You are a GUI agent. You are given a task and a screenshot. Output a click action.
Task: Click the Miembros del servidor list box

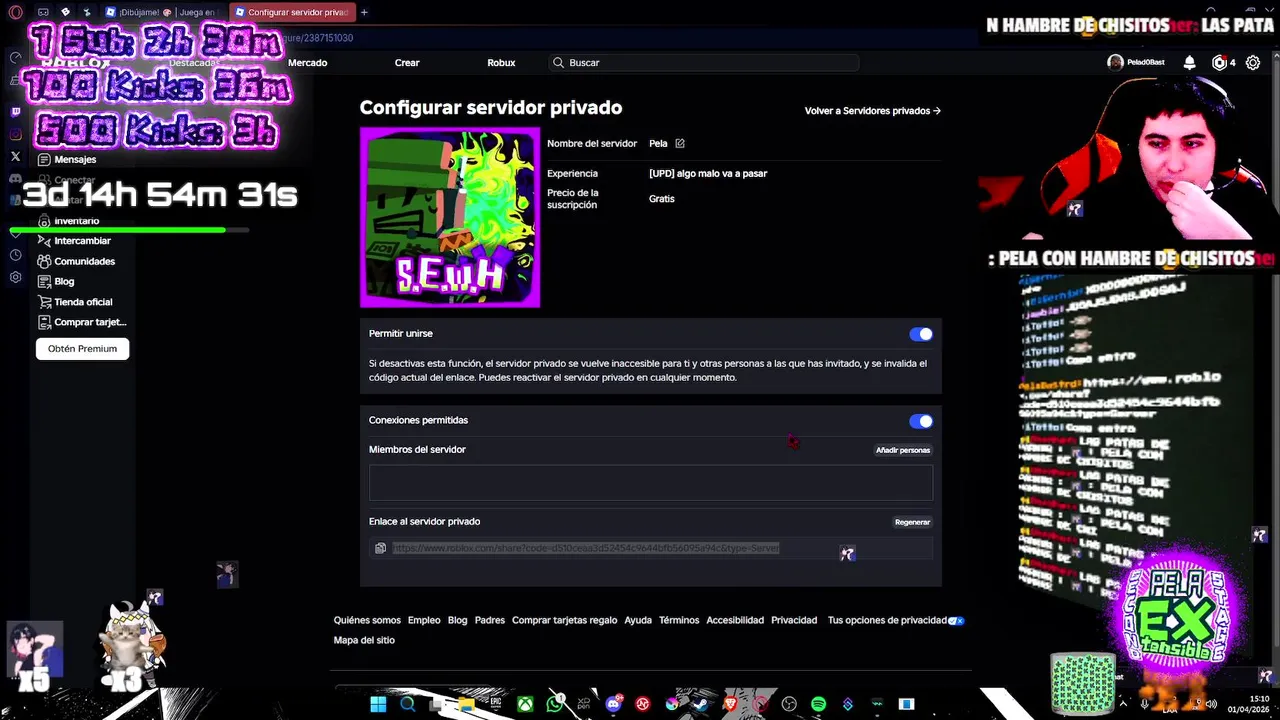651,483
